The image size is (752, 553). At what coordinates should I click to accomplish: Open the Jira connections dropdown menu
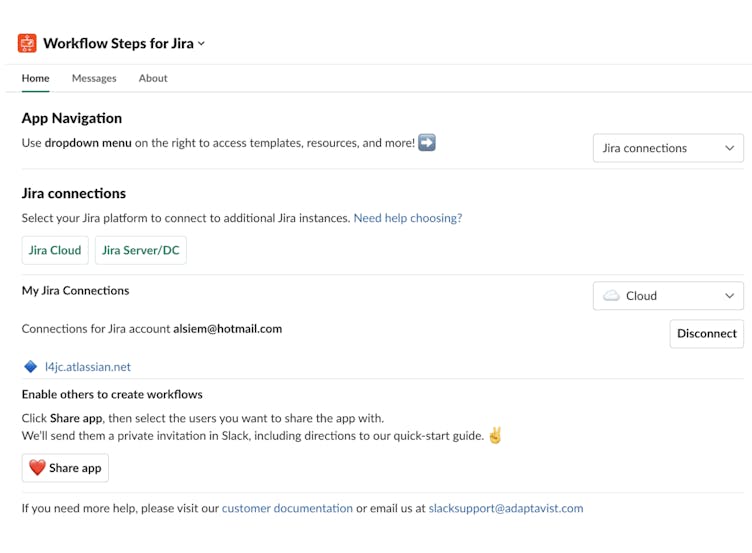click(x=668, y=148)
